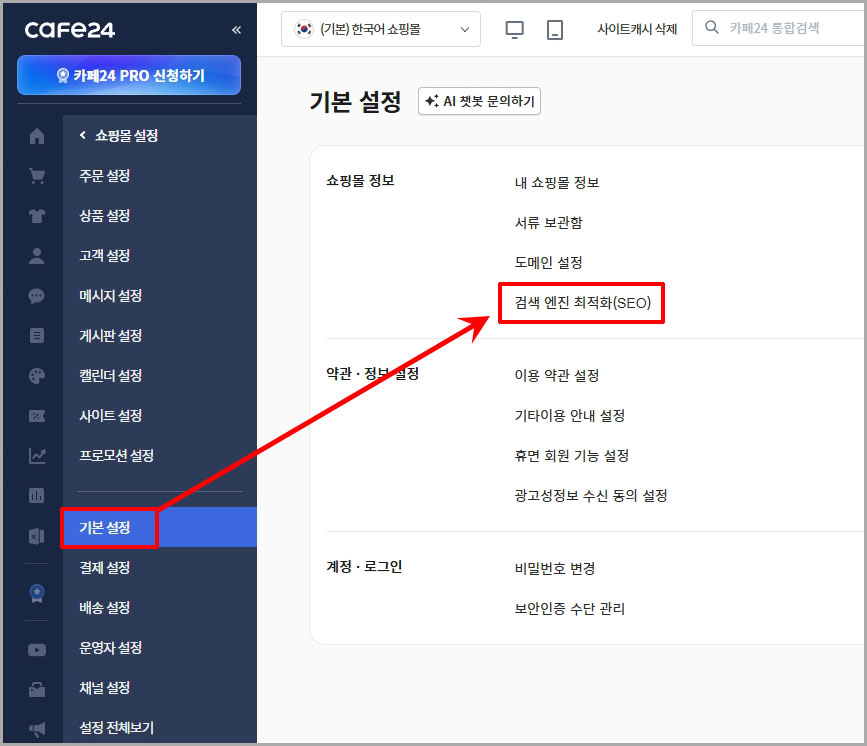This screenshot has width=867, height=746.
Task: Click the desktop preview icon
Action: [x=514, y=30]
